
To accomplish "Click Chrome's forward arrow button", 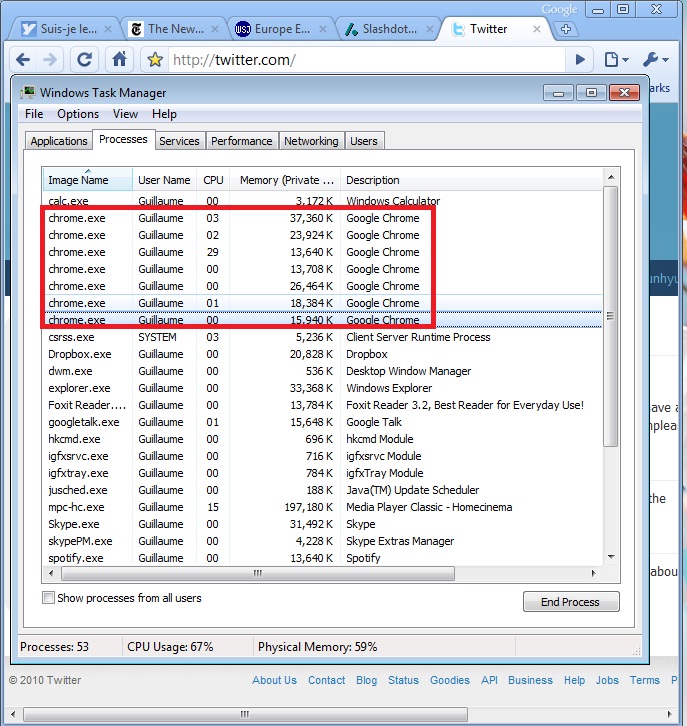I will [x=50, y=60].
